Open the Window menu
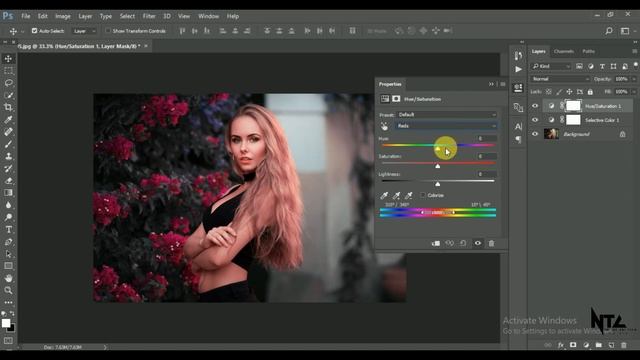The image size is (640, 360). 208,16
